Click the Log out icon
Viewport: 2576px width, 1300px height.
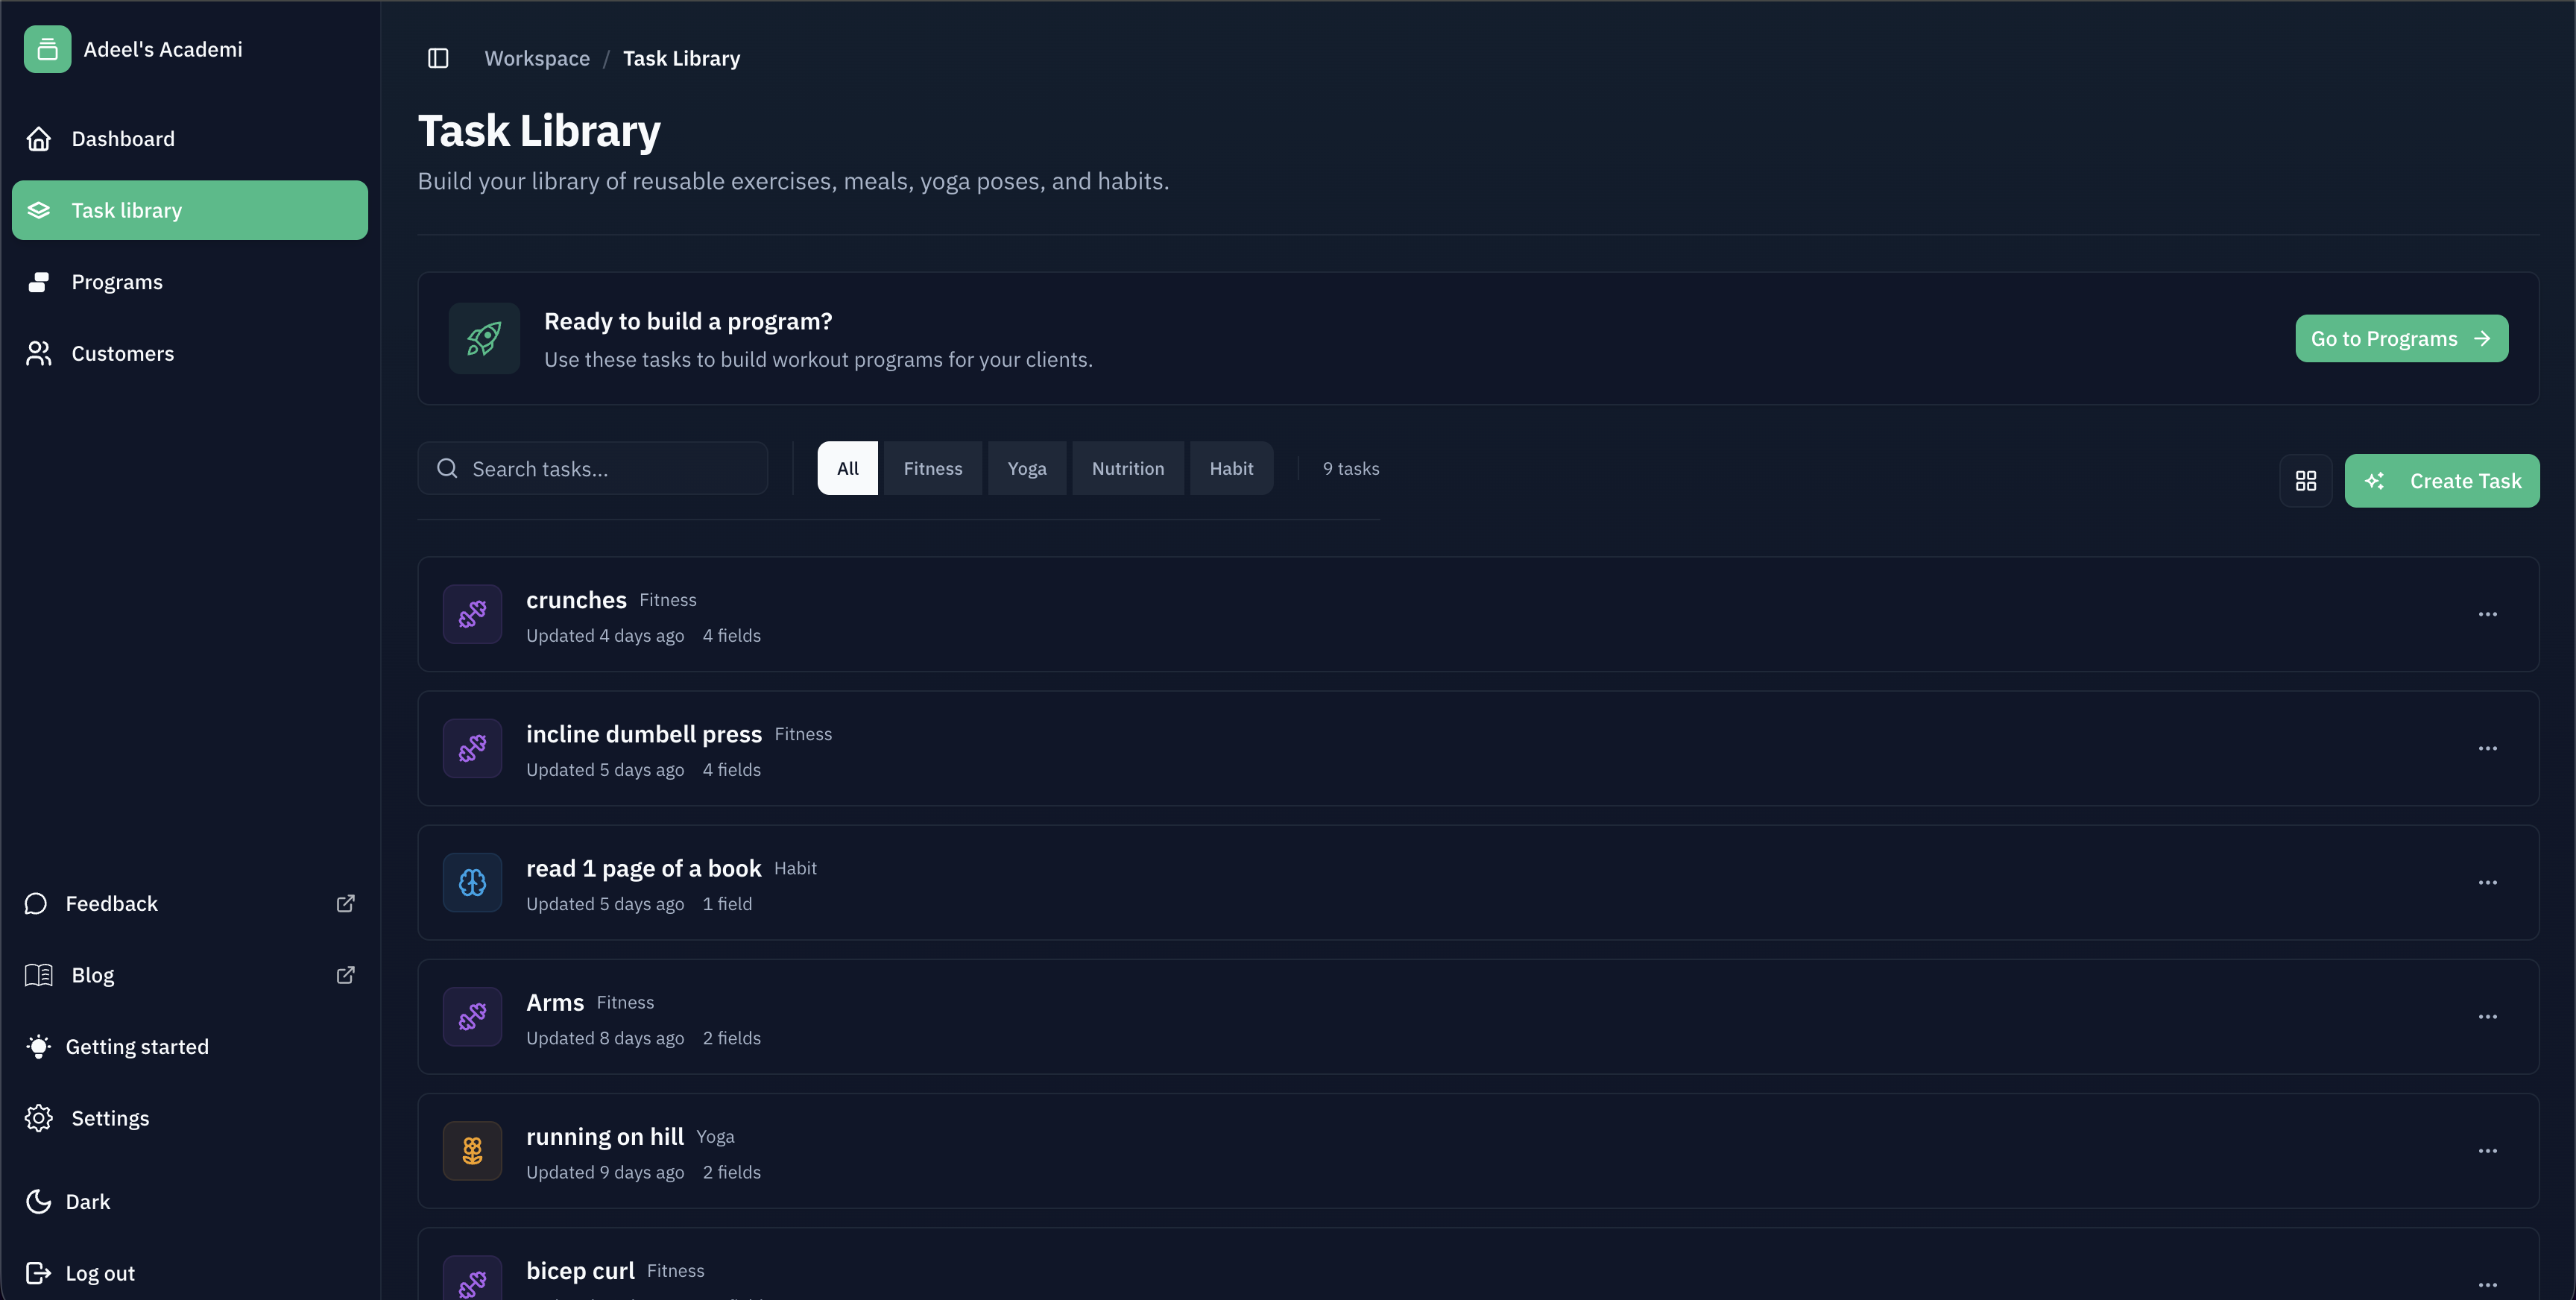[39, 1272]
